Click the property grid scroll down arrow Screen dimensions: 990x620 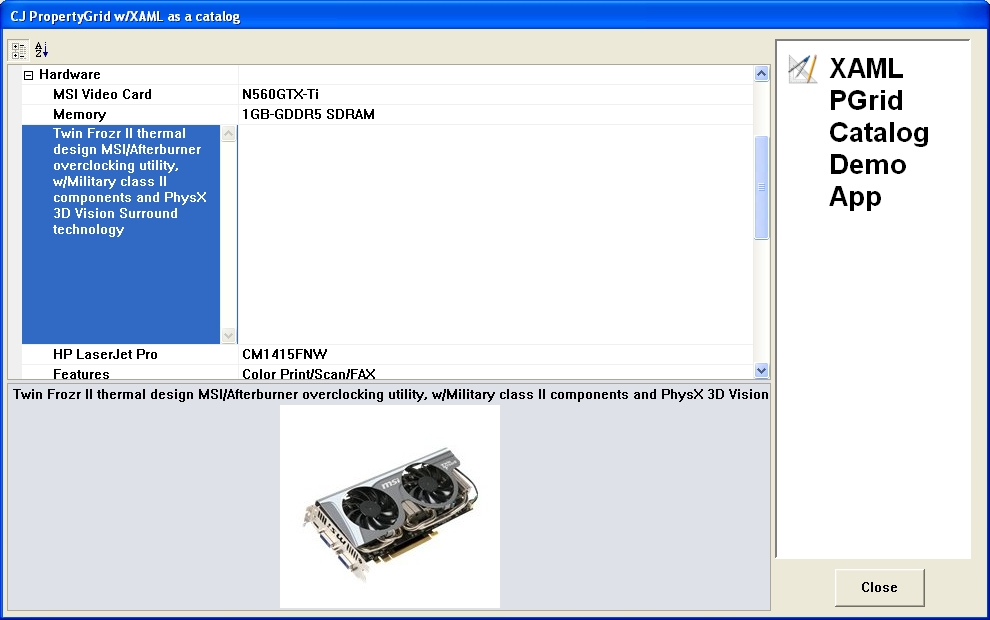pos(761,371)
